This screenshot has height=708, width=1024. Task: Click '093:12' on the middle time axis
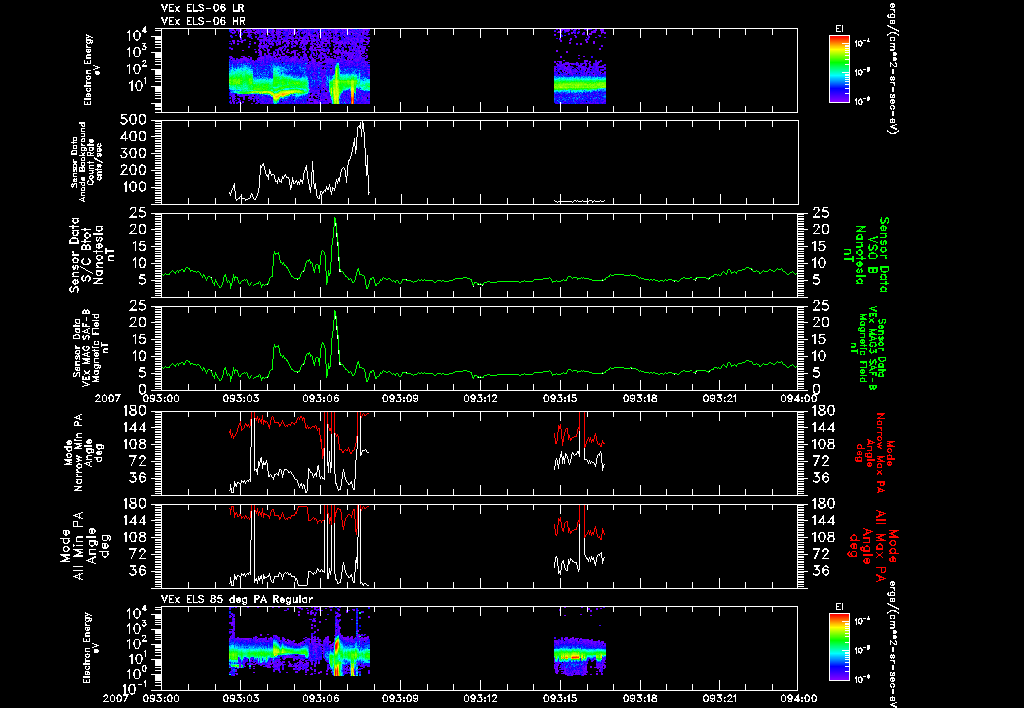[481, 398]
